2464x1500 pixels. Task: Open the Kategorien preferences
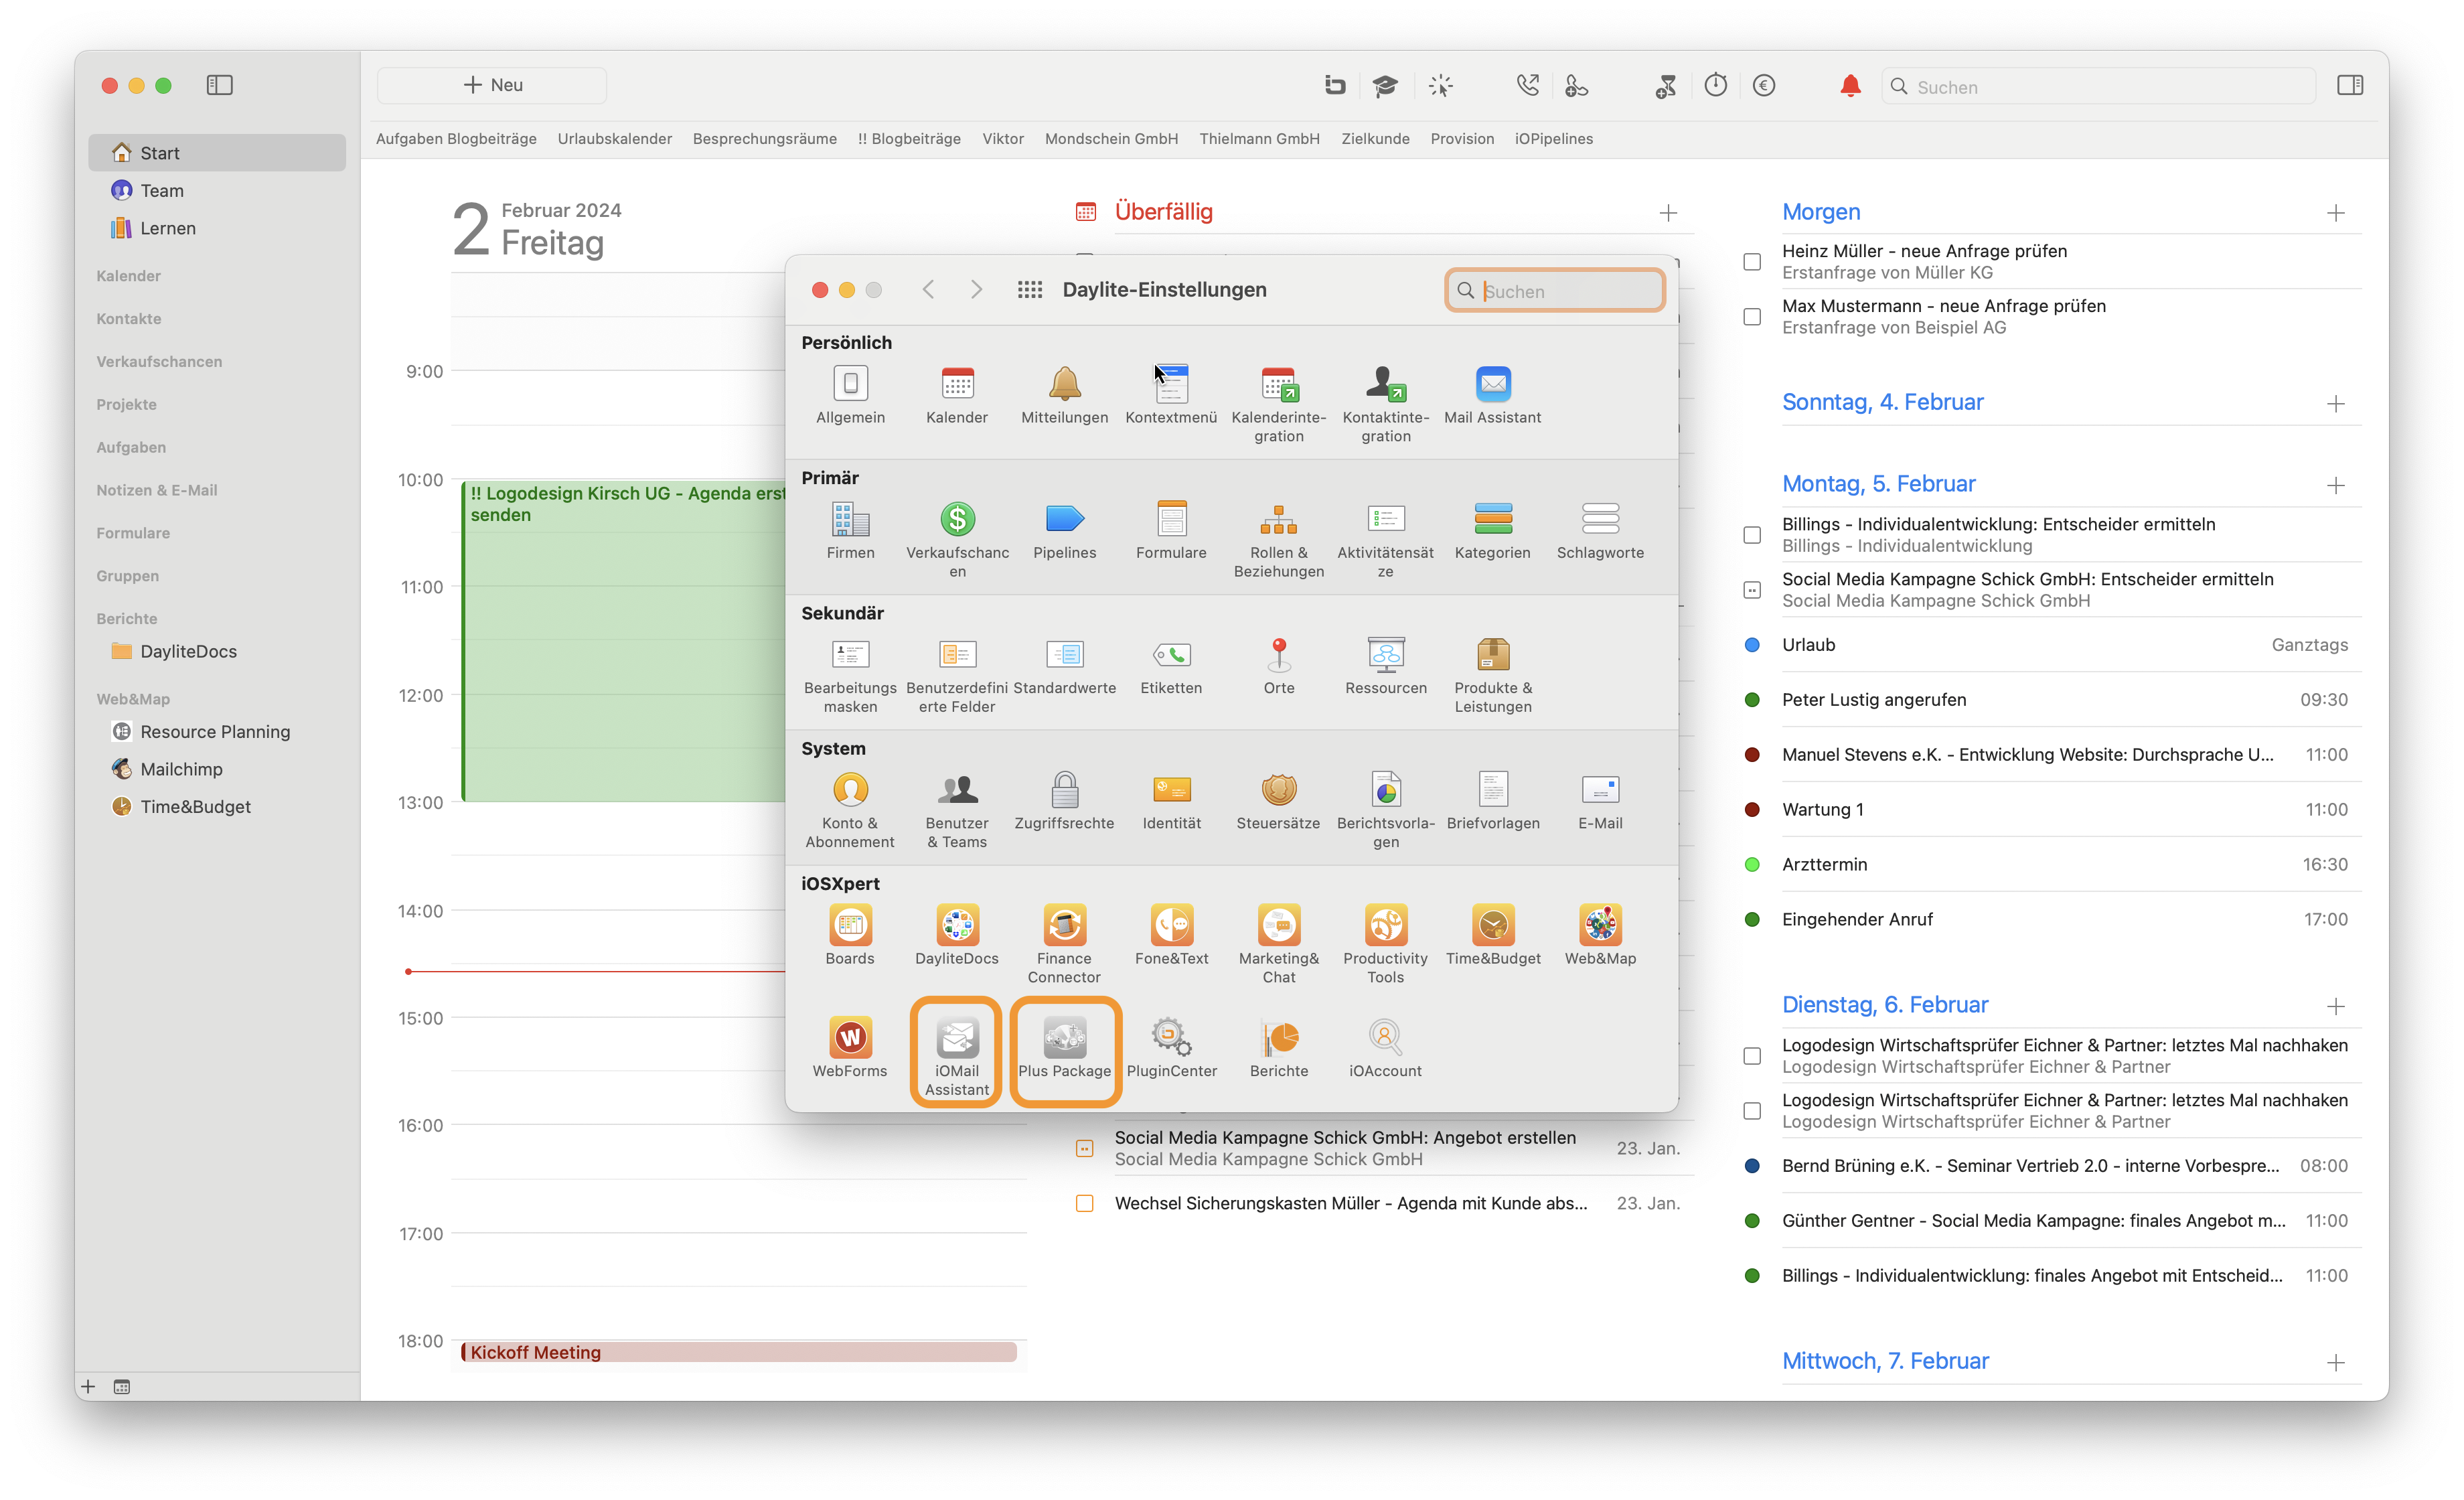[1493, 530]
